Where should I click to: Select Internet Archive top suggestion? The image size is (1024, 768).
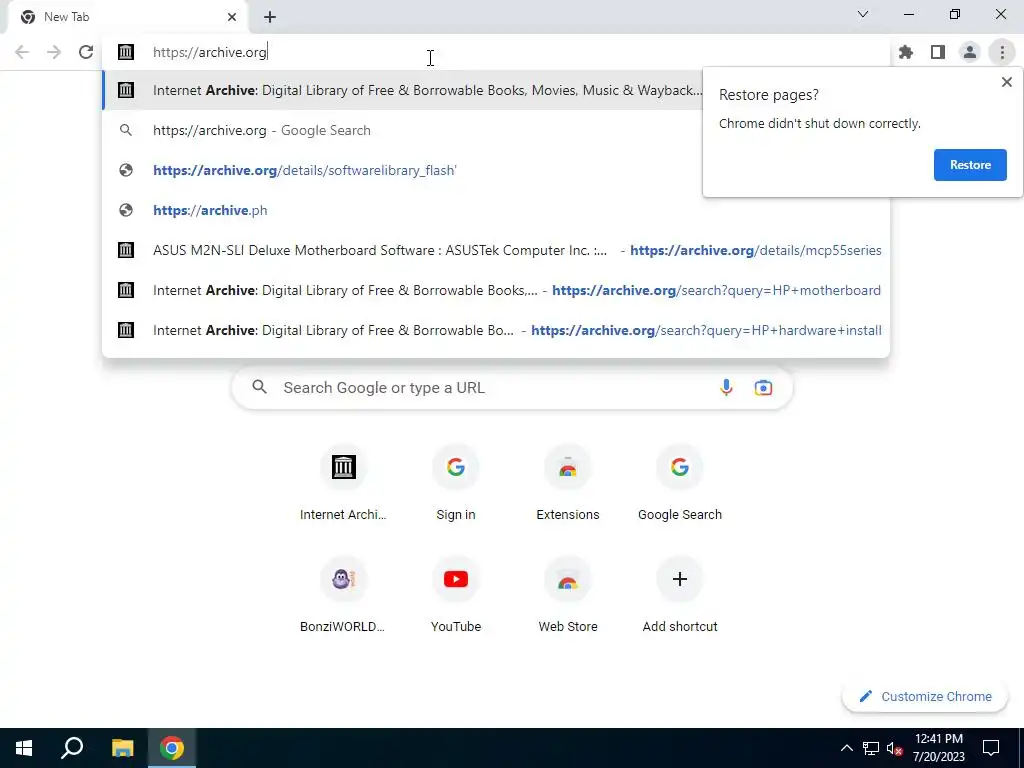point(402,90)
